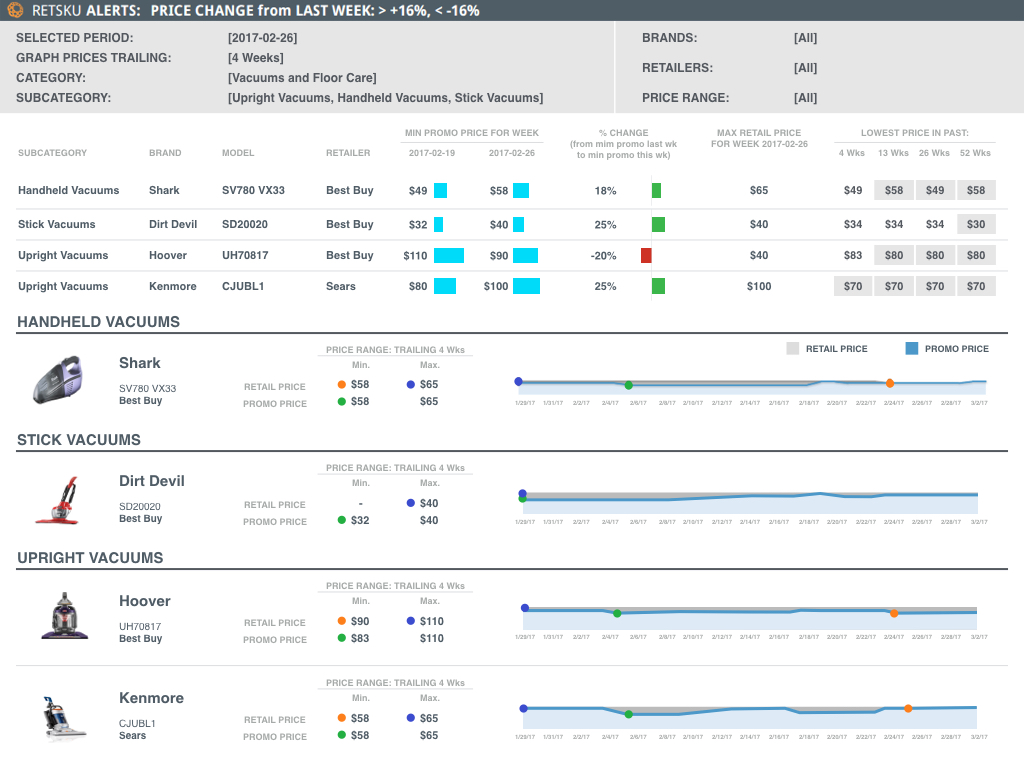Open the subcategory filter listing Upright, Handheld, Stick
The height and width of the screenshot is (768, 1024).
pos(385,98)
